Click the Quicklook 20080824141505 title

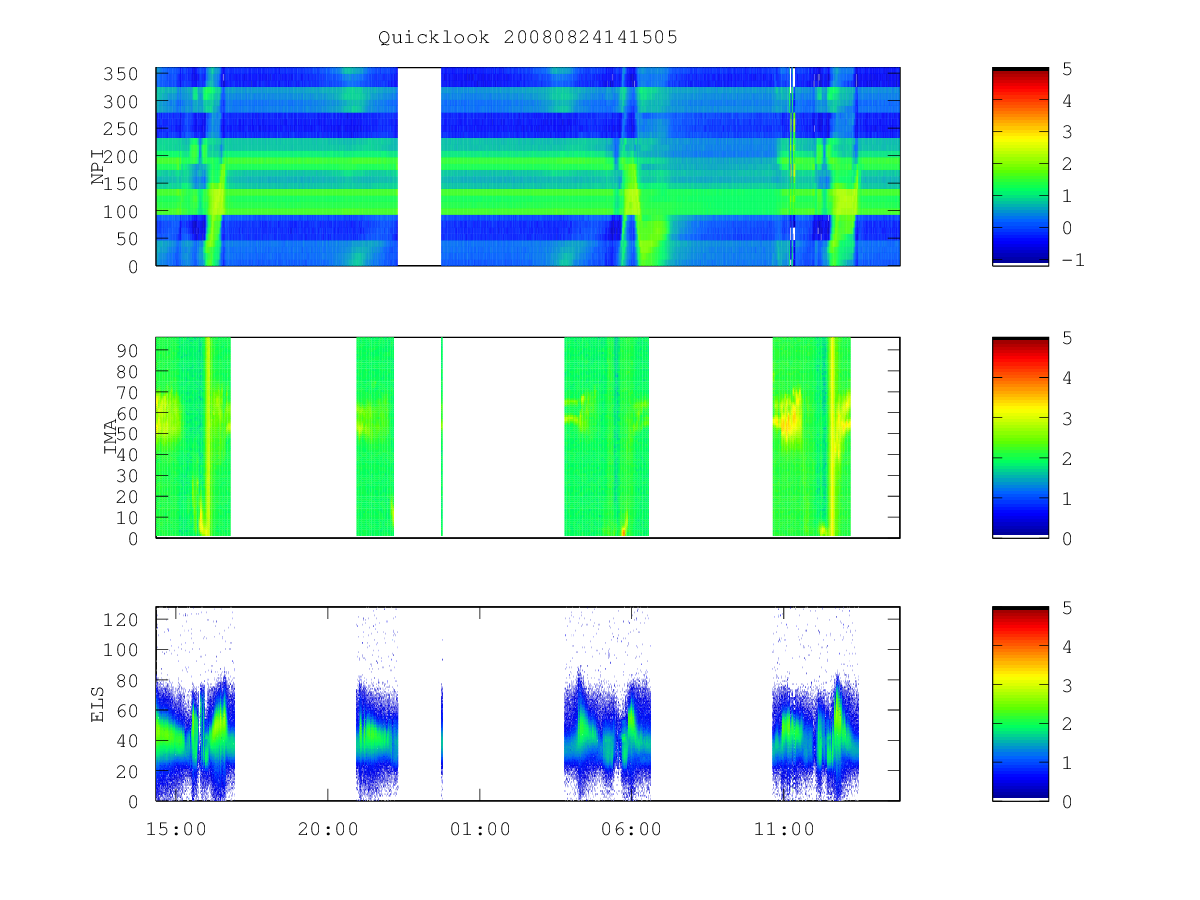click(x=528, y=38)
